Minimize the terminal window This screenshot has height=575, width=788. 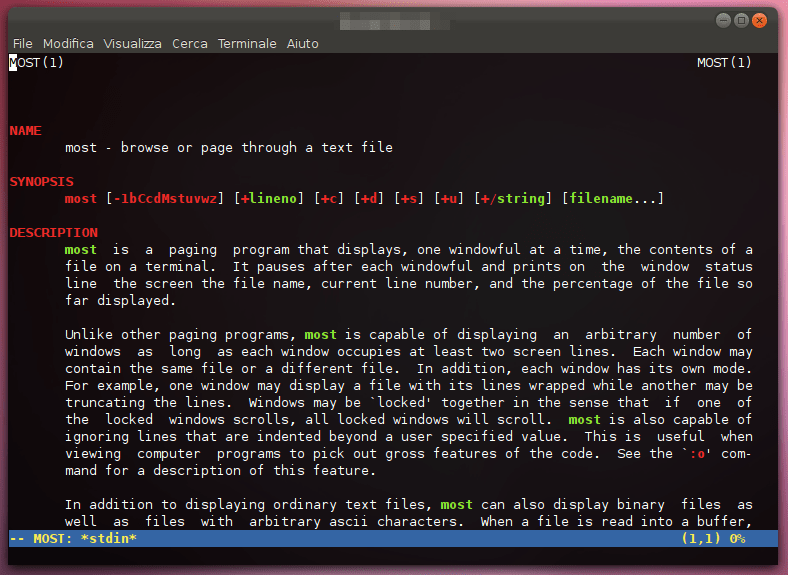click(x=723, y=21)
